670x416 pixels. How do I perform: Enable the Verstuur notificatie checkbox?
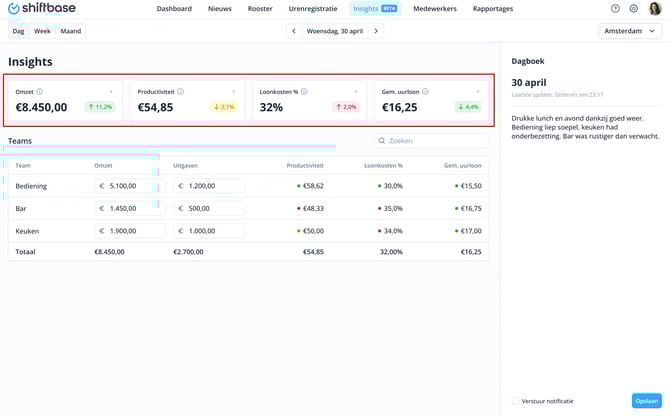(x=516, y=401)
